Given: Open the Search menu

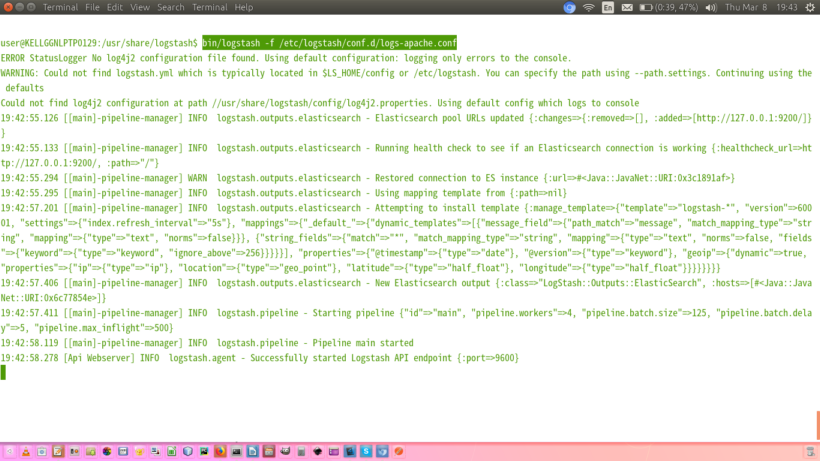Looking at the screenshot, I should point(171,7).
